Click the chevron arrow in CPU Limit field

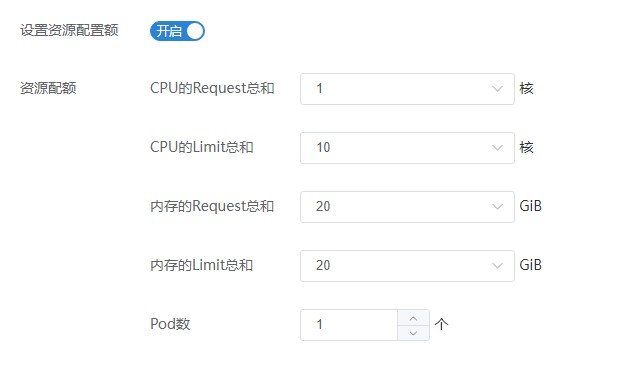click(497, 148)
